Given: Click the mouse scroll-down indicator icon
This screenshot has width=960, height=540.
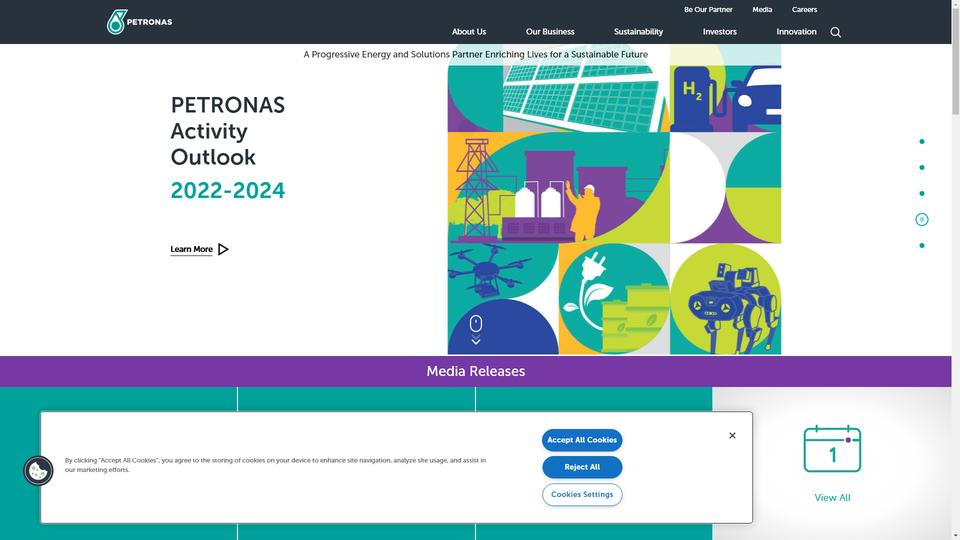Looking at the screenshot, I should pos(476,329).
